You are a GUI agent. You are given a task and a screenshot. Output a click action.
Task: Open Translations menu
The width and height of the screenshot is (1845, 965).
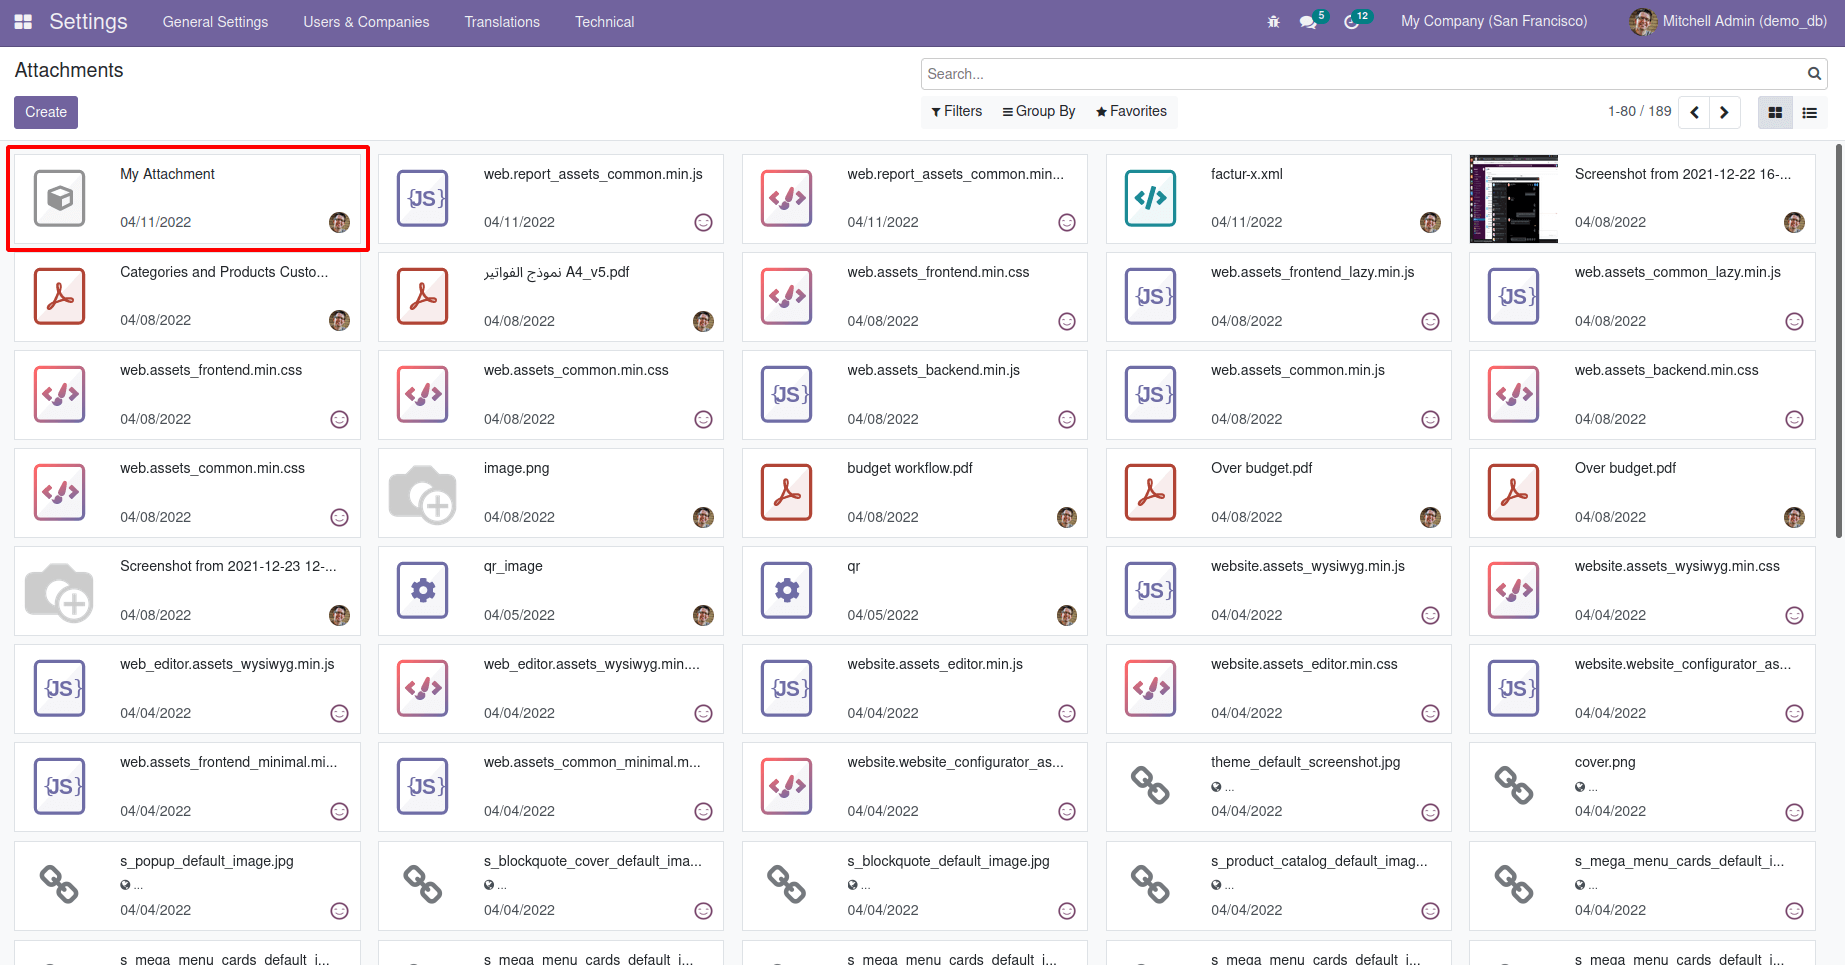click(502, 22)
